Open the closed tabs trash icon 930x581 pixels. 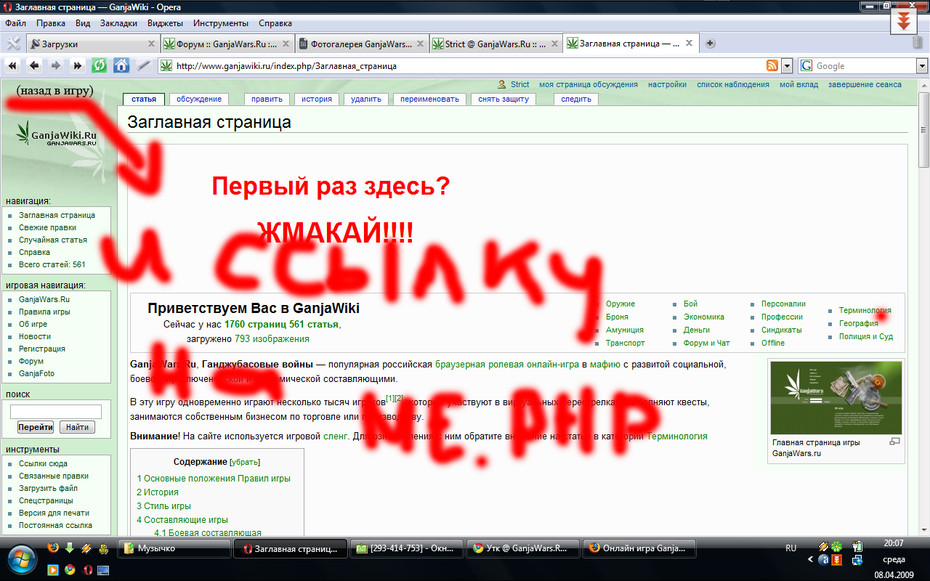point(918,43)
